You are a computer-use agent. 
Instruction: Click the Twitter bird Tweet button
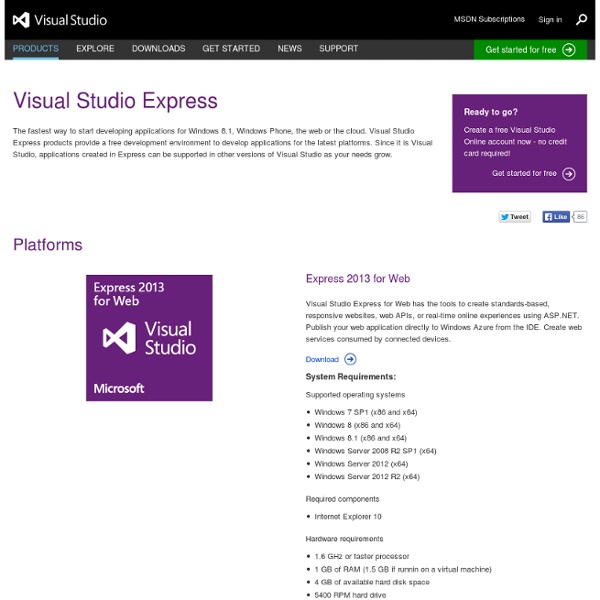[x=515, y=217]
